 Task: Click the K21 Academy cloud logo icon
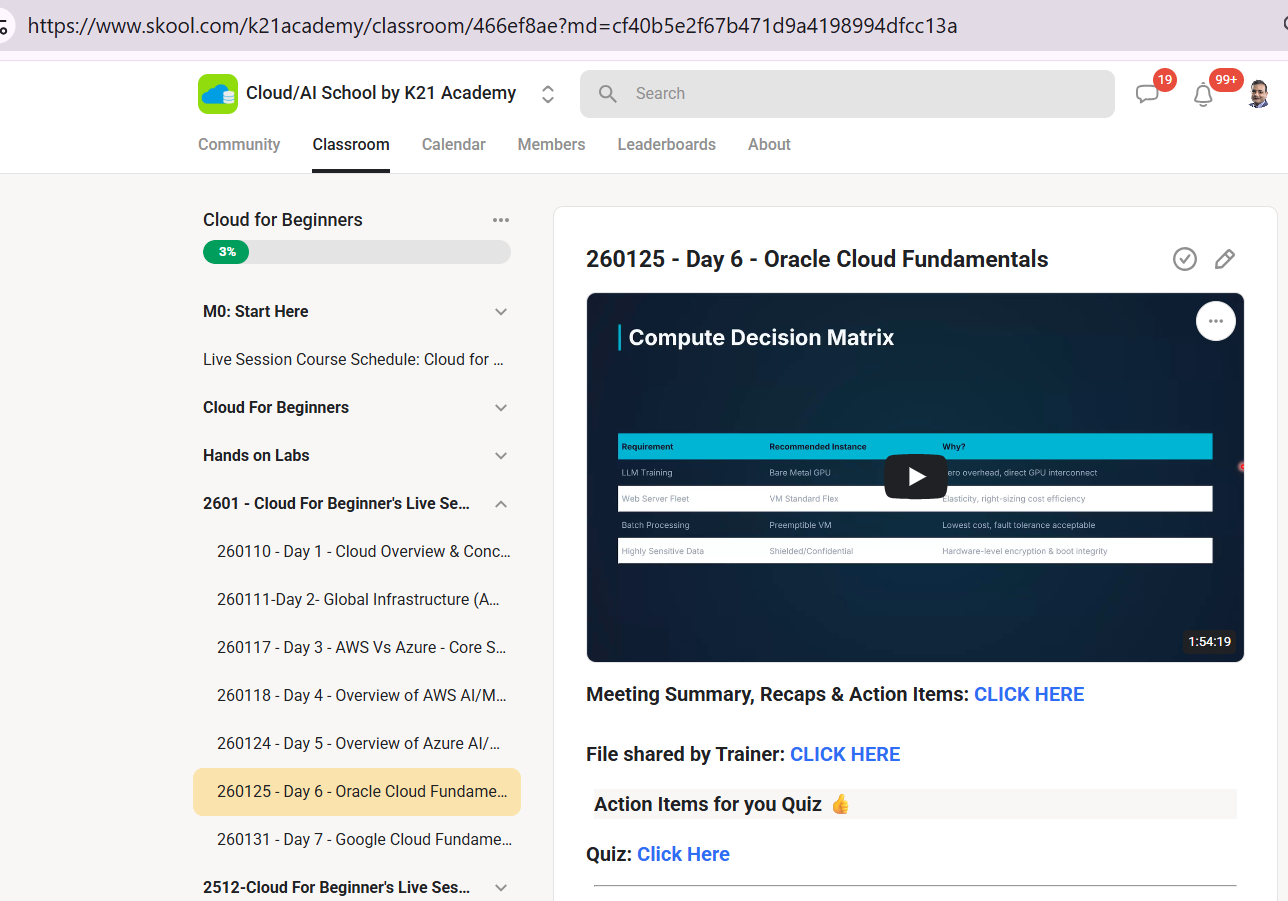pyautogui.click(x=218, y=94)
